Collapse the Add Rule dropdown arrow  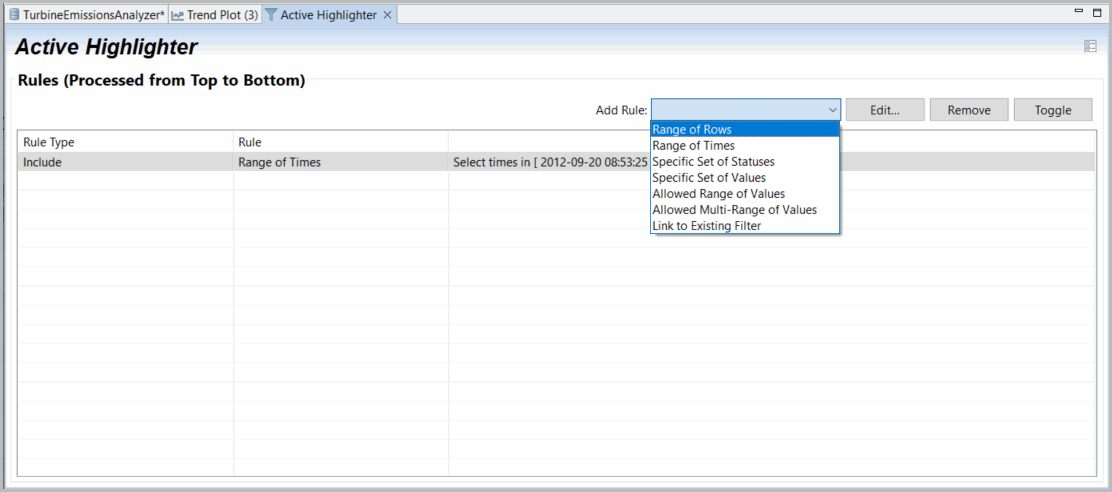(x=832, y=110)
